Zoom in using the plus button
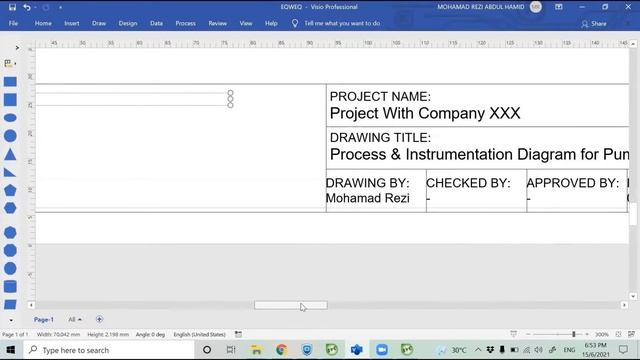Image resolution: width=640 pixels, height=360 pixels. coord(587,334)
